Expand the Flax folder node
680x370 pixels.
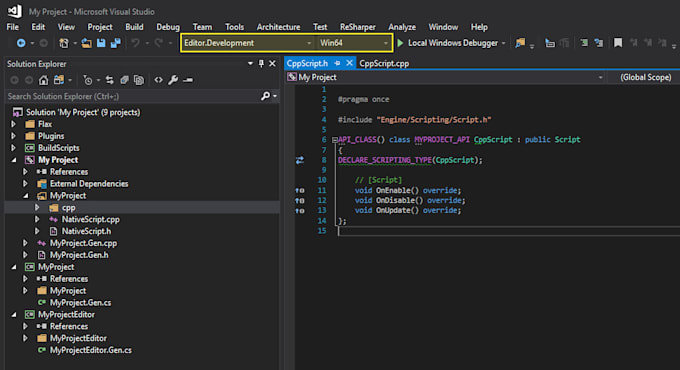[x=14, y=124]
